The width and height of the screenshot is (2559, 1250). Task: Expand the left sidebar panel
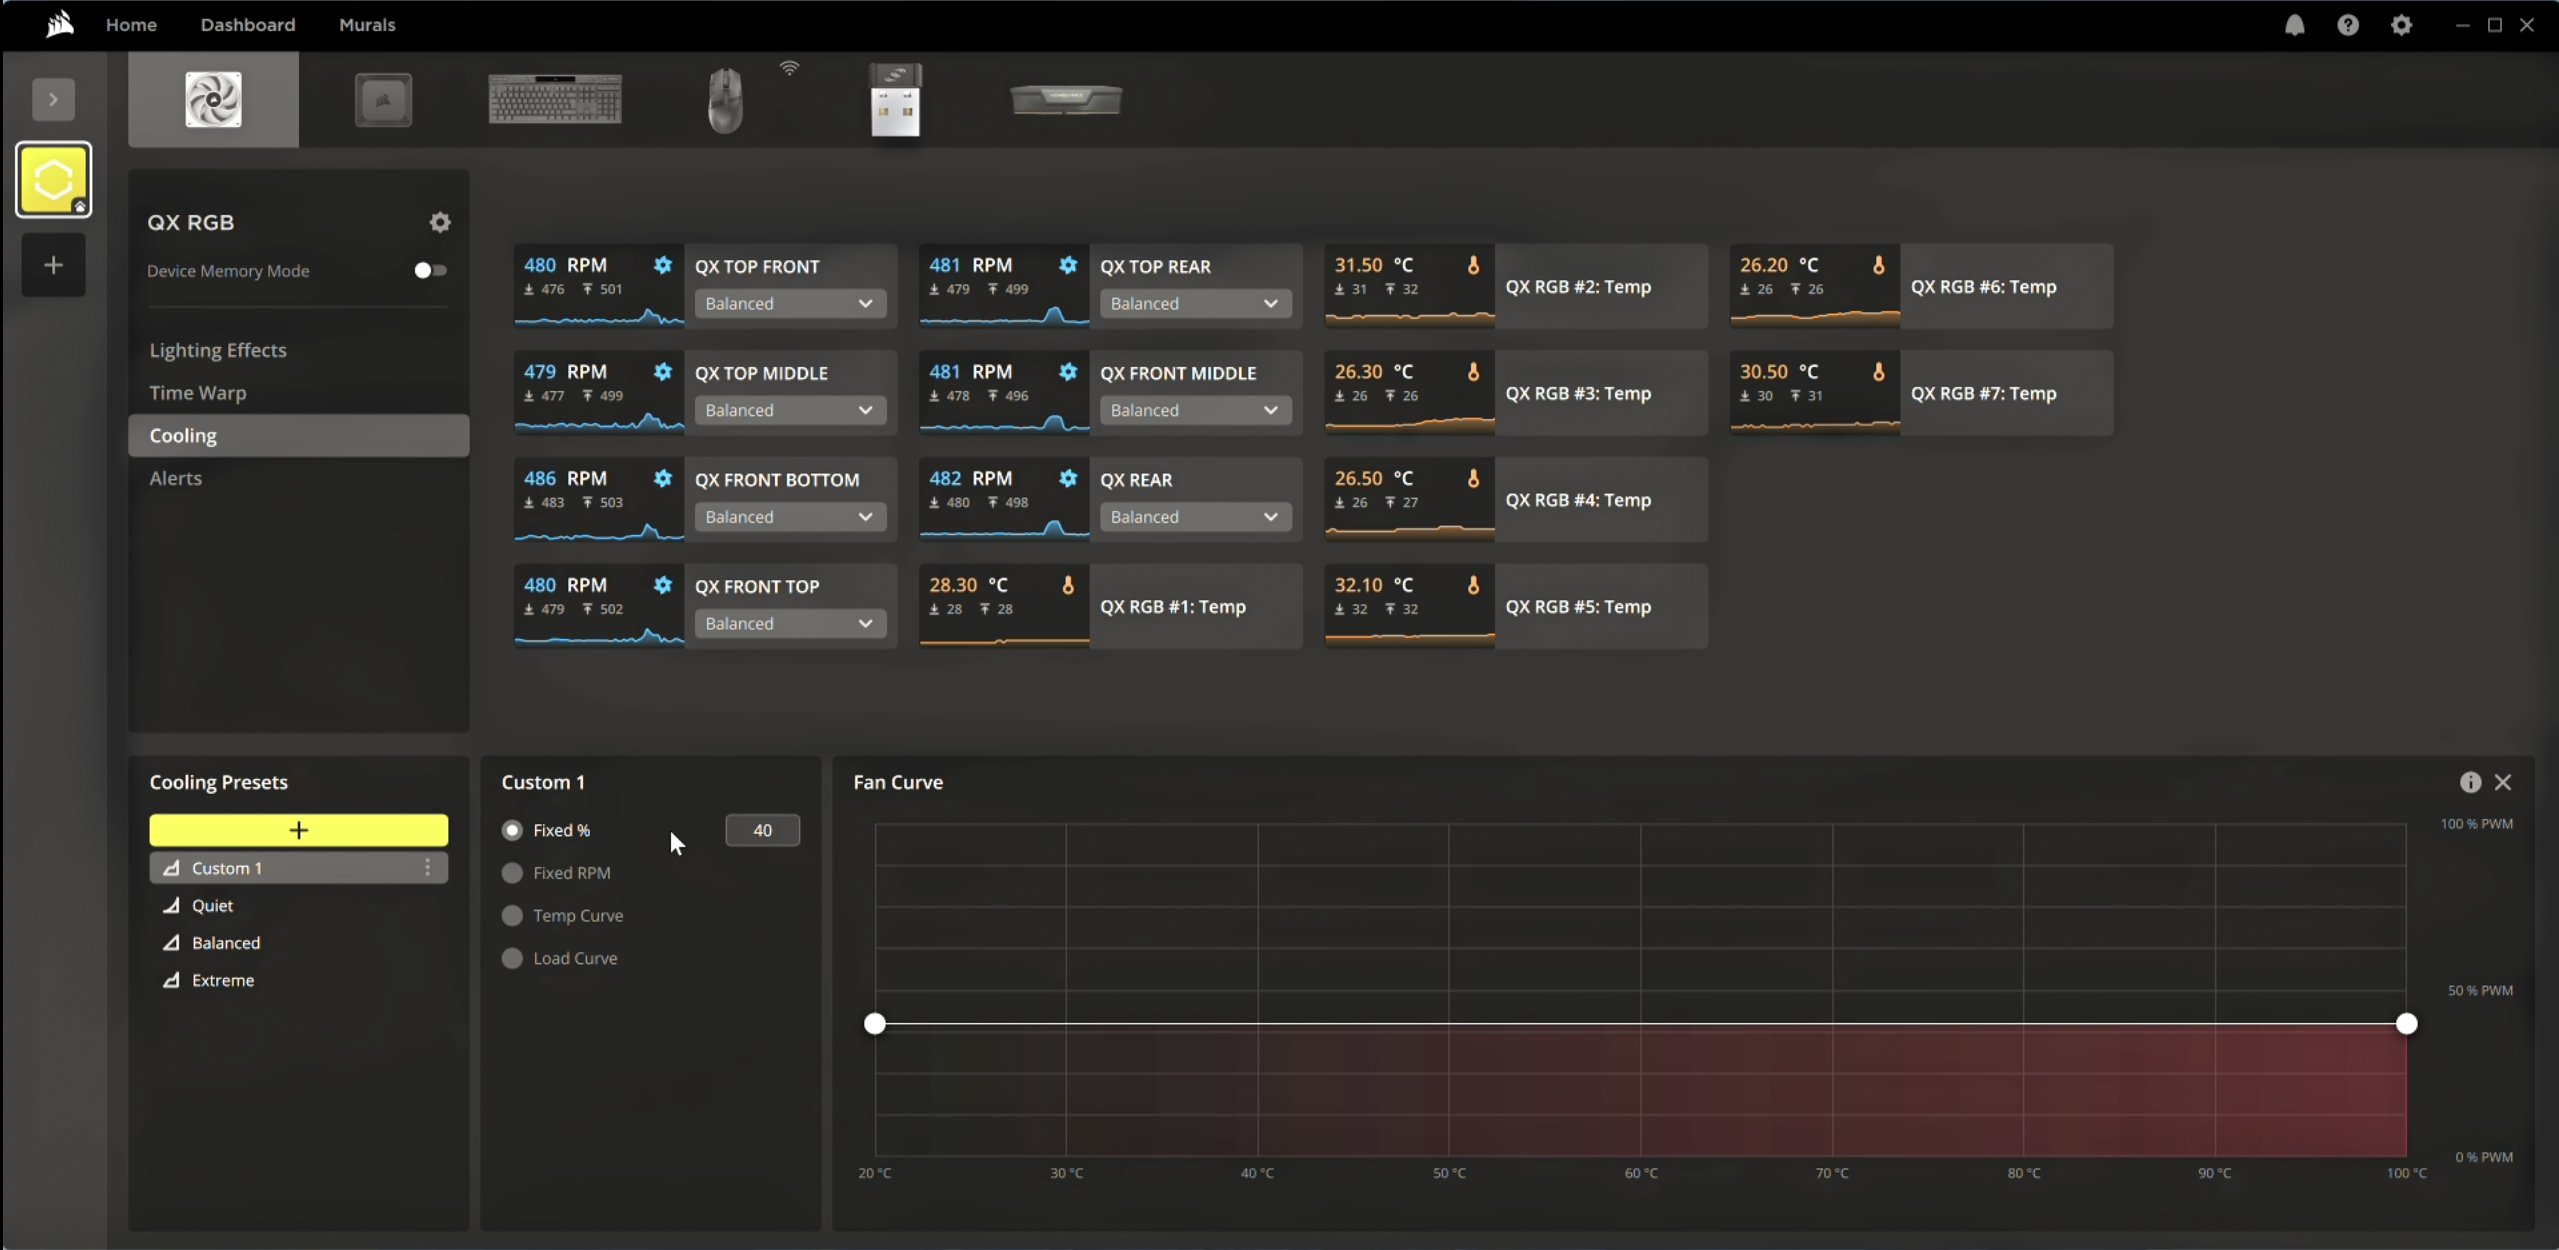(x=53, y=98)
